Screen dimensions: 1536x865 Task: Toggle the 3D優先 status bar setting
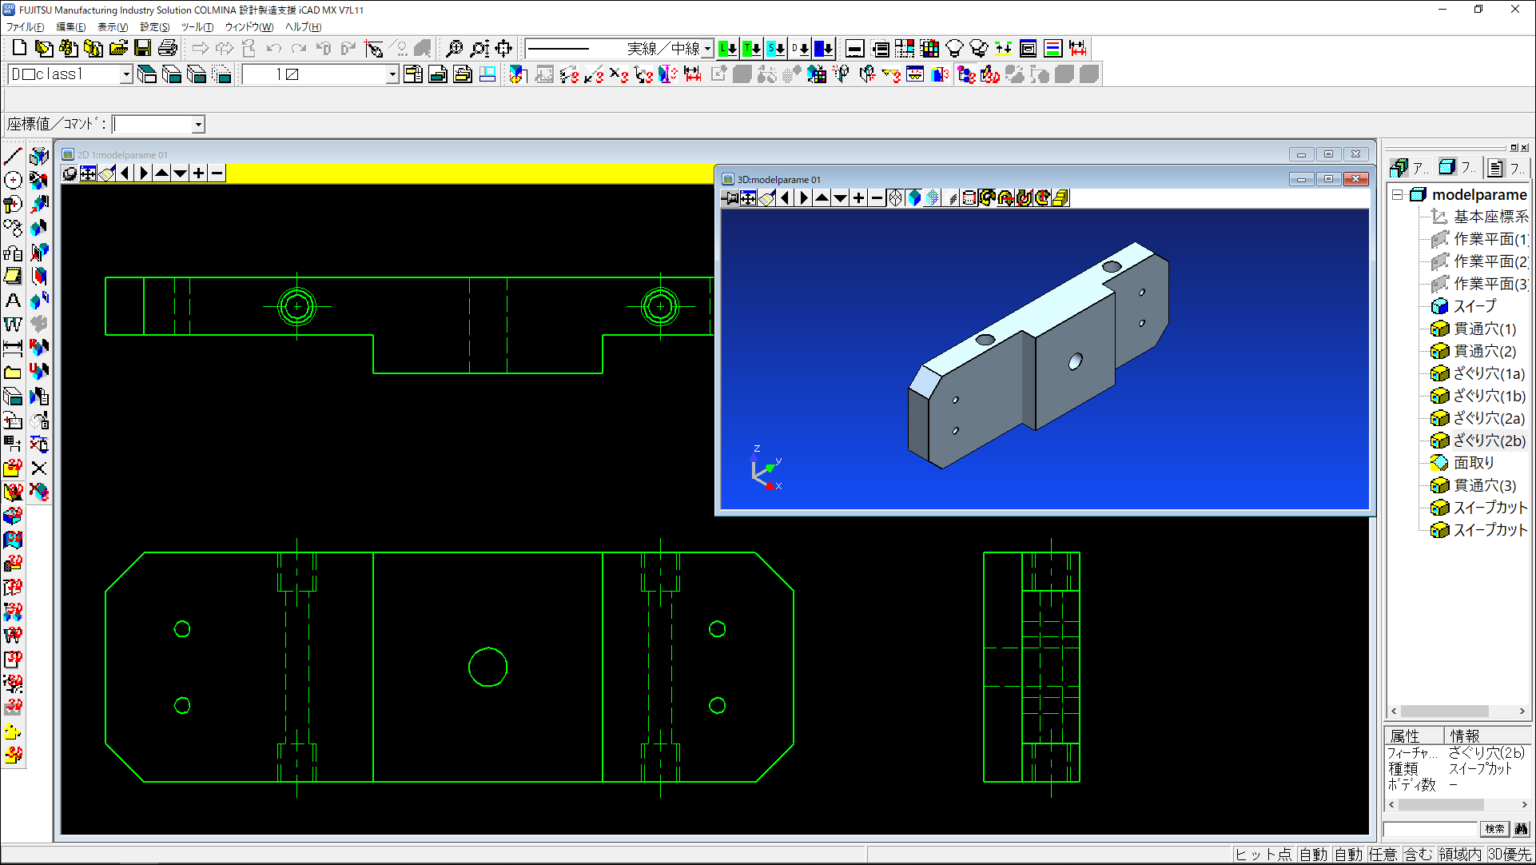[1509, 854]
